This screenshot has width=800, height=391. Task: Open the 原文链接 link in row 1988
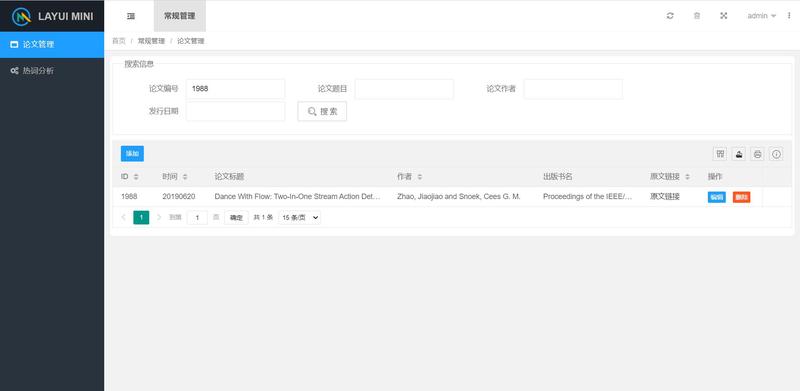tap(665, 197)
